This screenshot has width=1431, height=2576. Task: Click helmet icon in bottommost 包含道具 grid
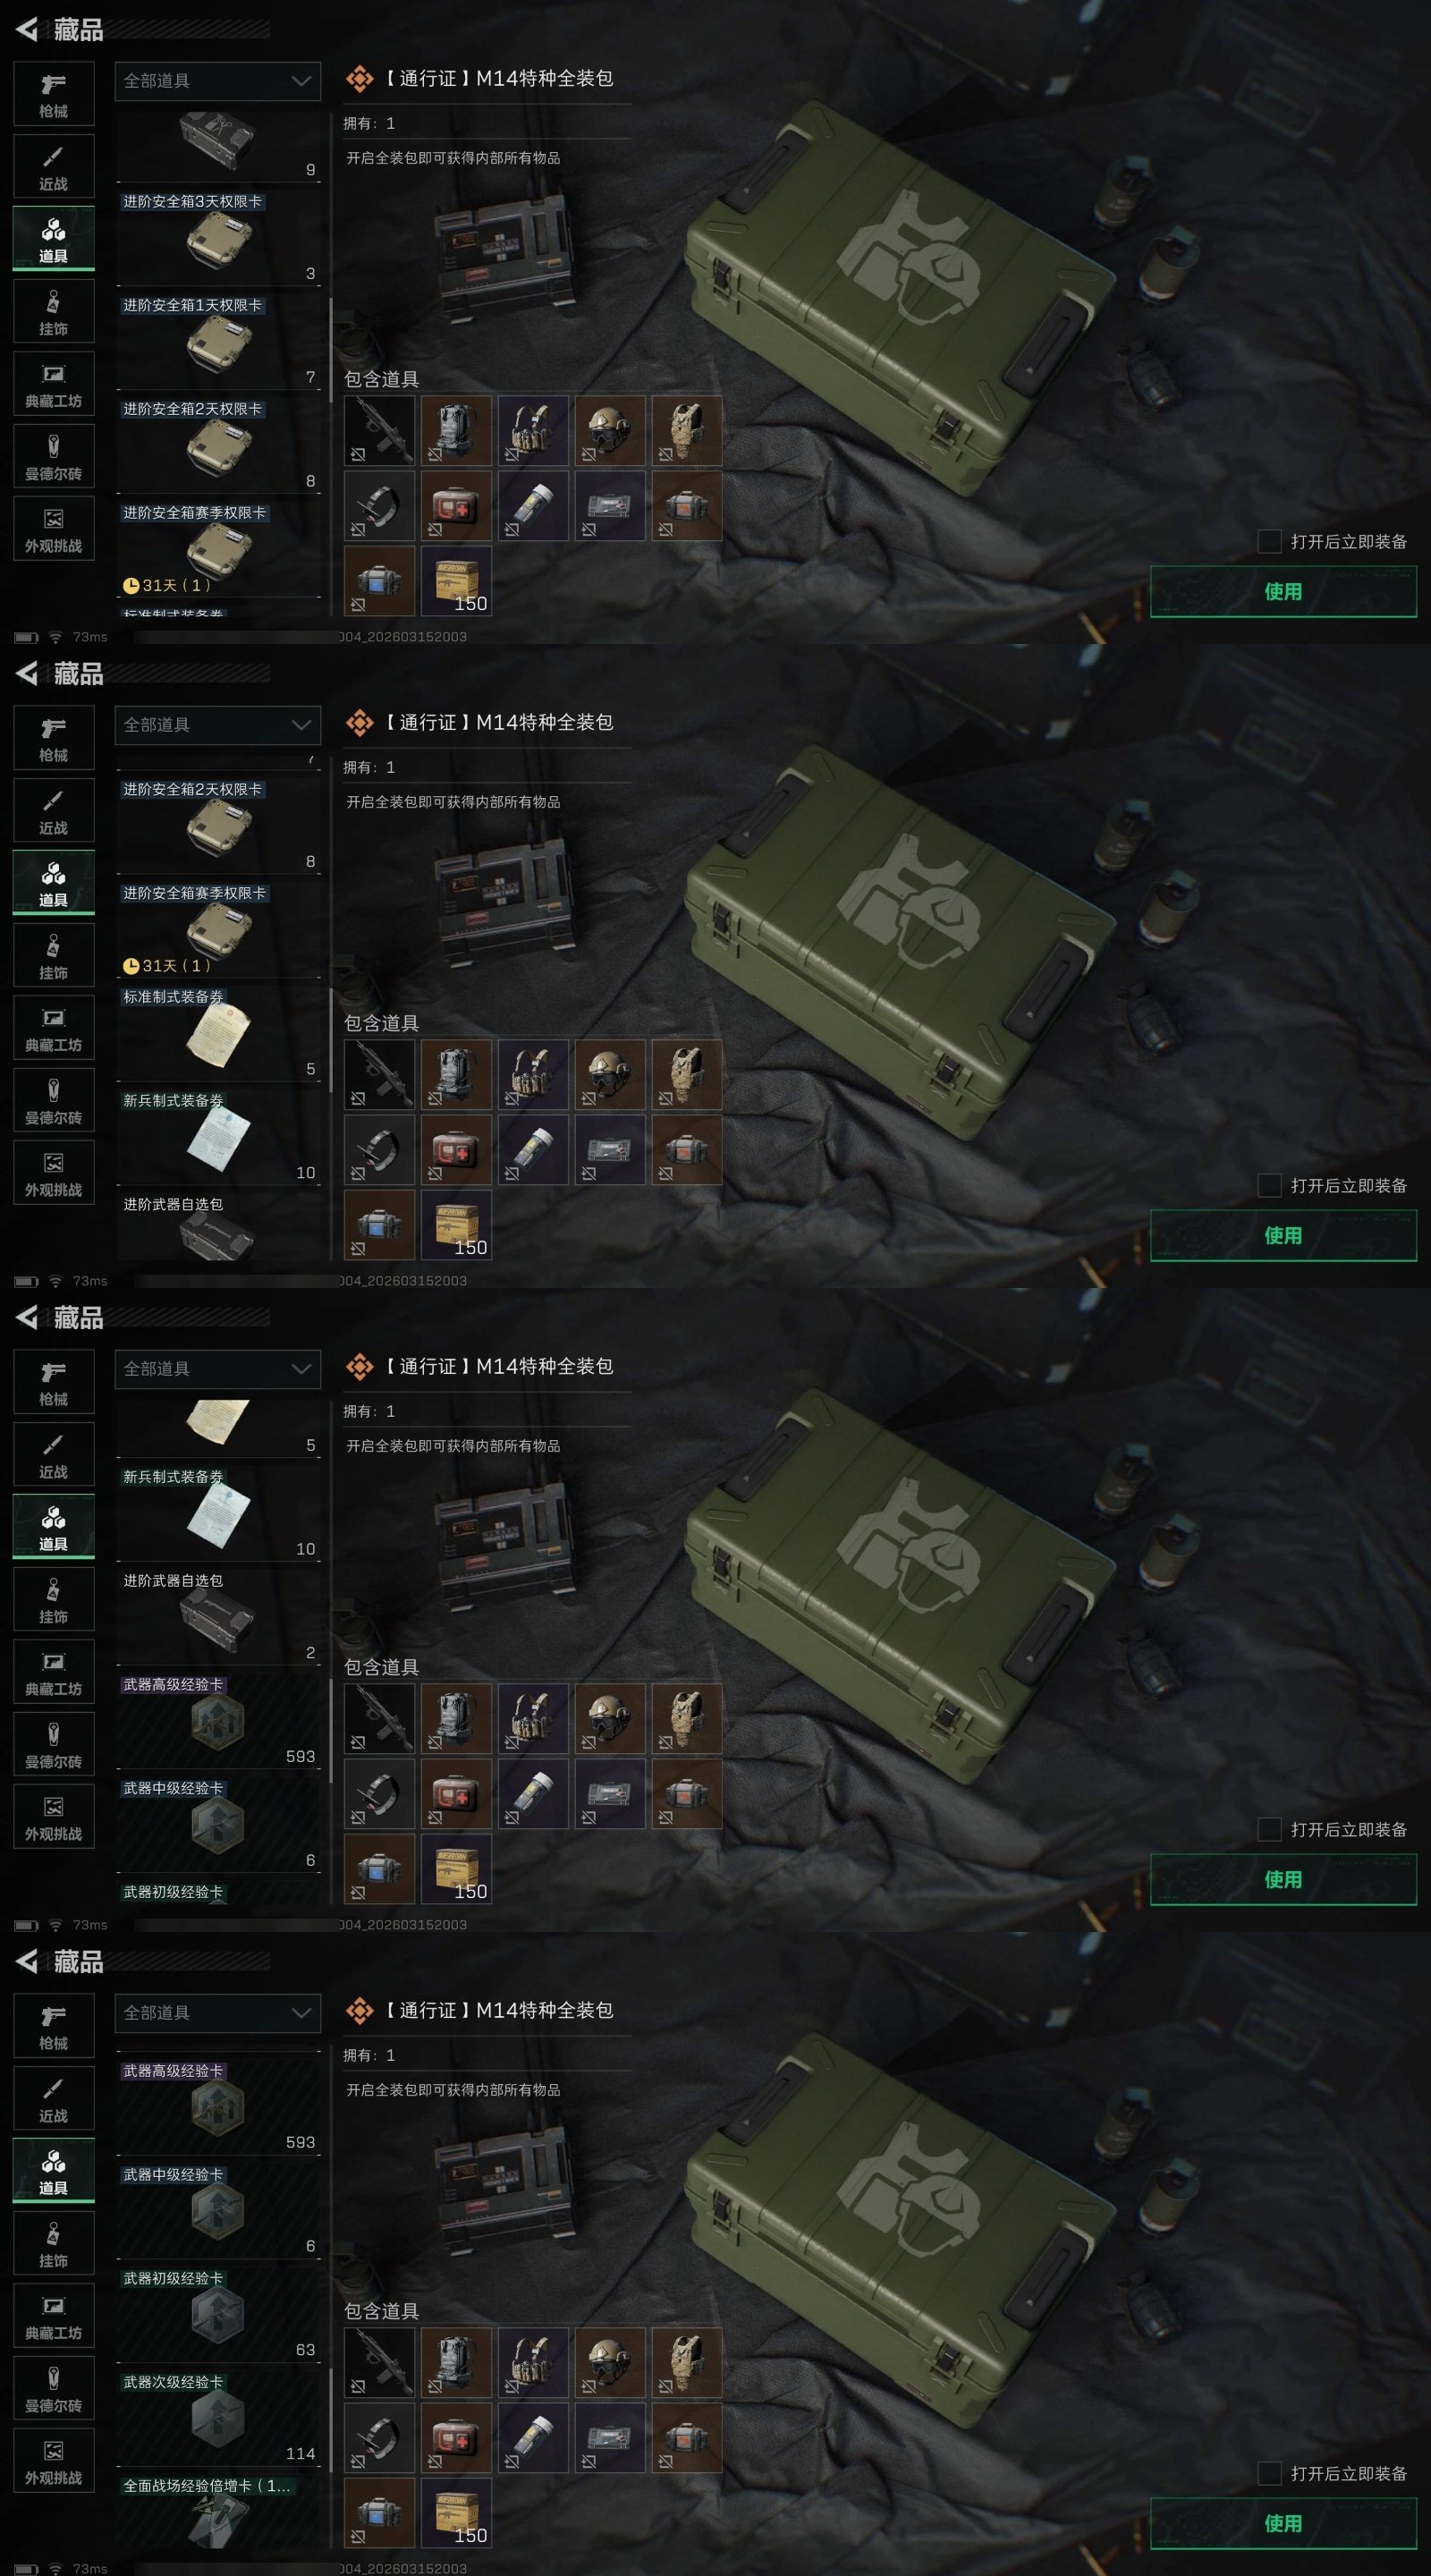tap(610, 2363)
